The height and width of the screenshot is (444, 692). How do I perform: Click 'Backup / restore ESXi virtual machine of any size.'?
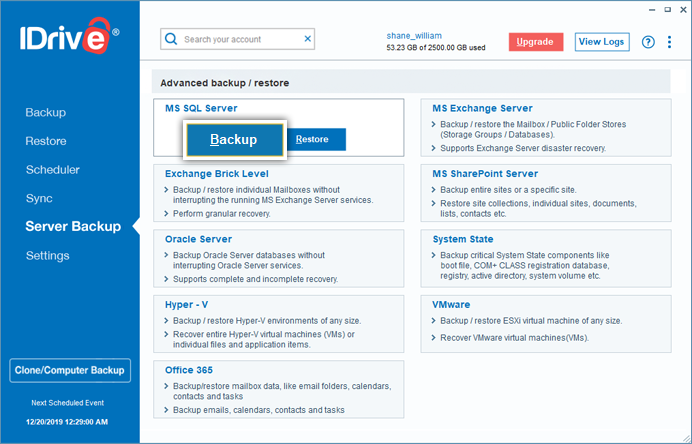[531, 321]
